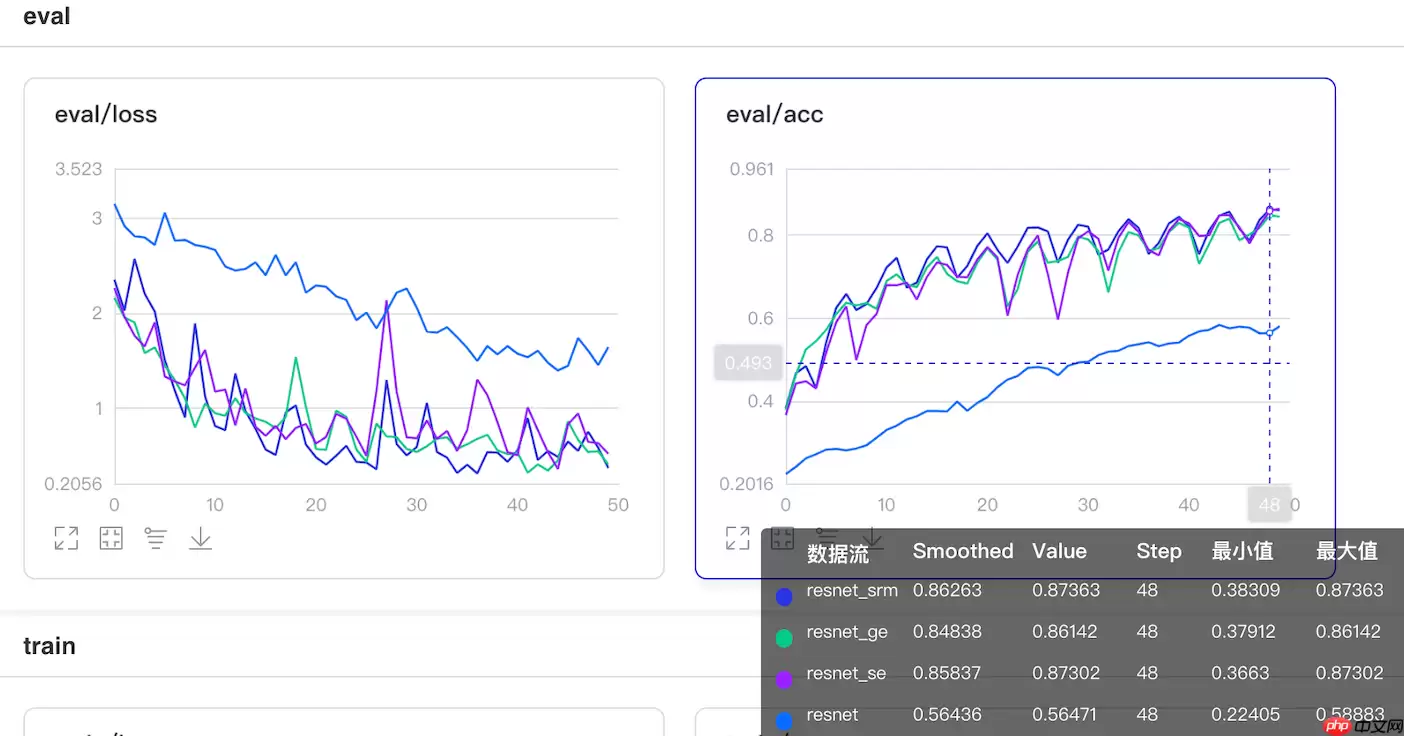Image resolution: width=1404 pixels, height=736 pixels.
Task: Click the fit-to-view icon under eval/loss
Action: point(111,538)
